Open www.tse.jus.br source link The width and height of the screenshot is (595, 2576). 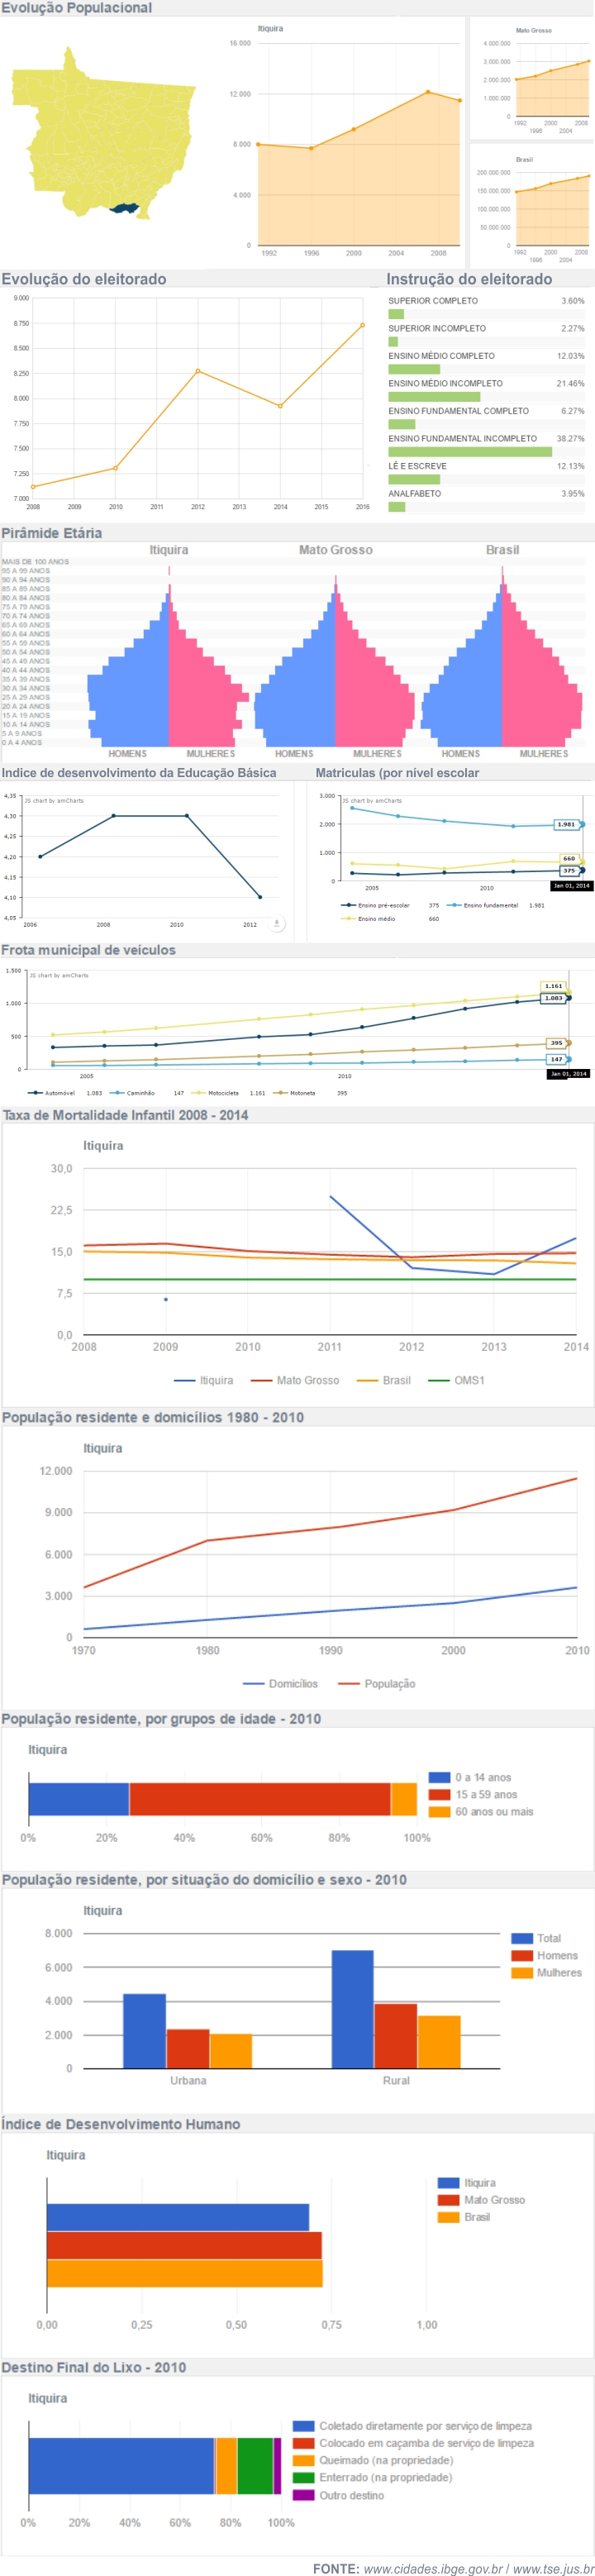point(553,2569)
